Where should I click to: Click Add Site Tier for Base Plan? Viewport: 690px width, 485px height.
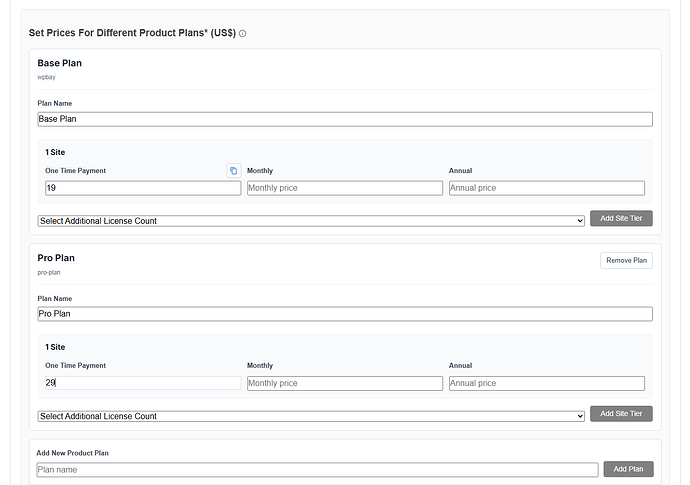[621, 218]
